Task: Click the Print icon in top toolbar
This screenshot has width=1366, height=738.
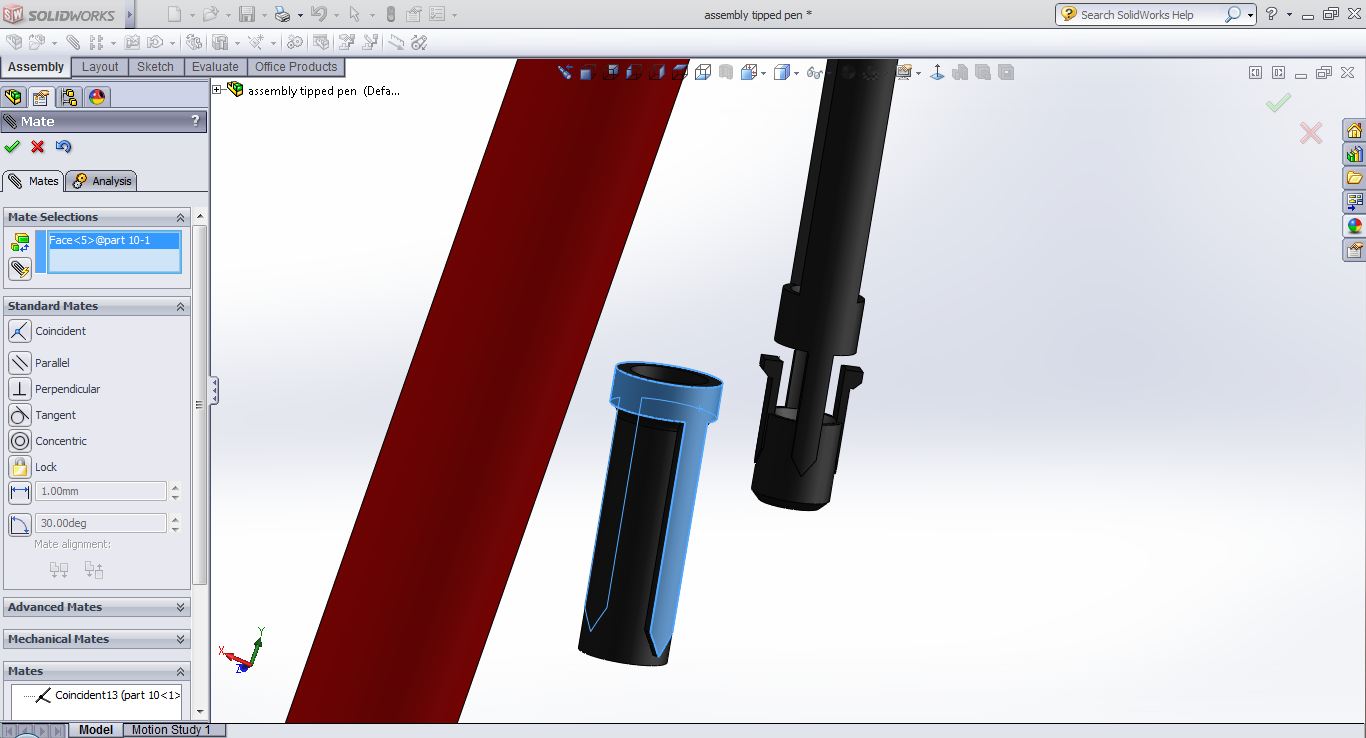Action: pyautogui.click(x=282, y=14)
